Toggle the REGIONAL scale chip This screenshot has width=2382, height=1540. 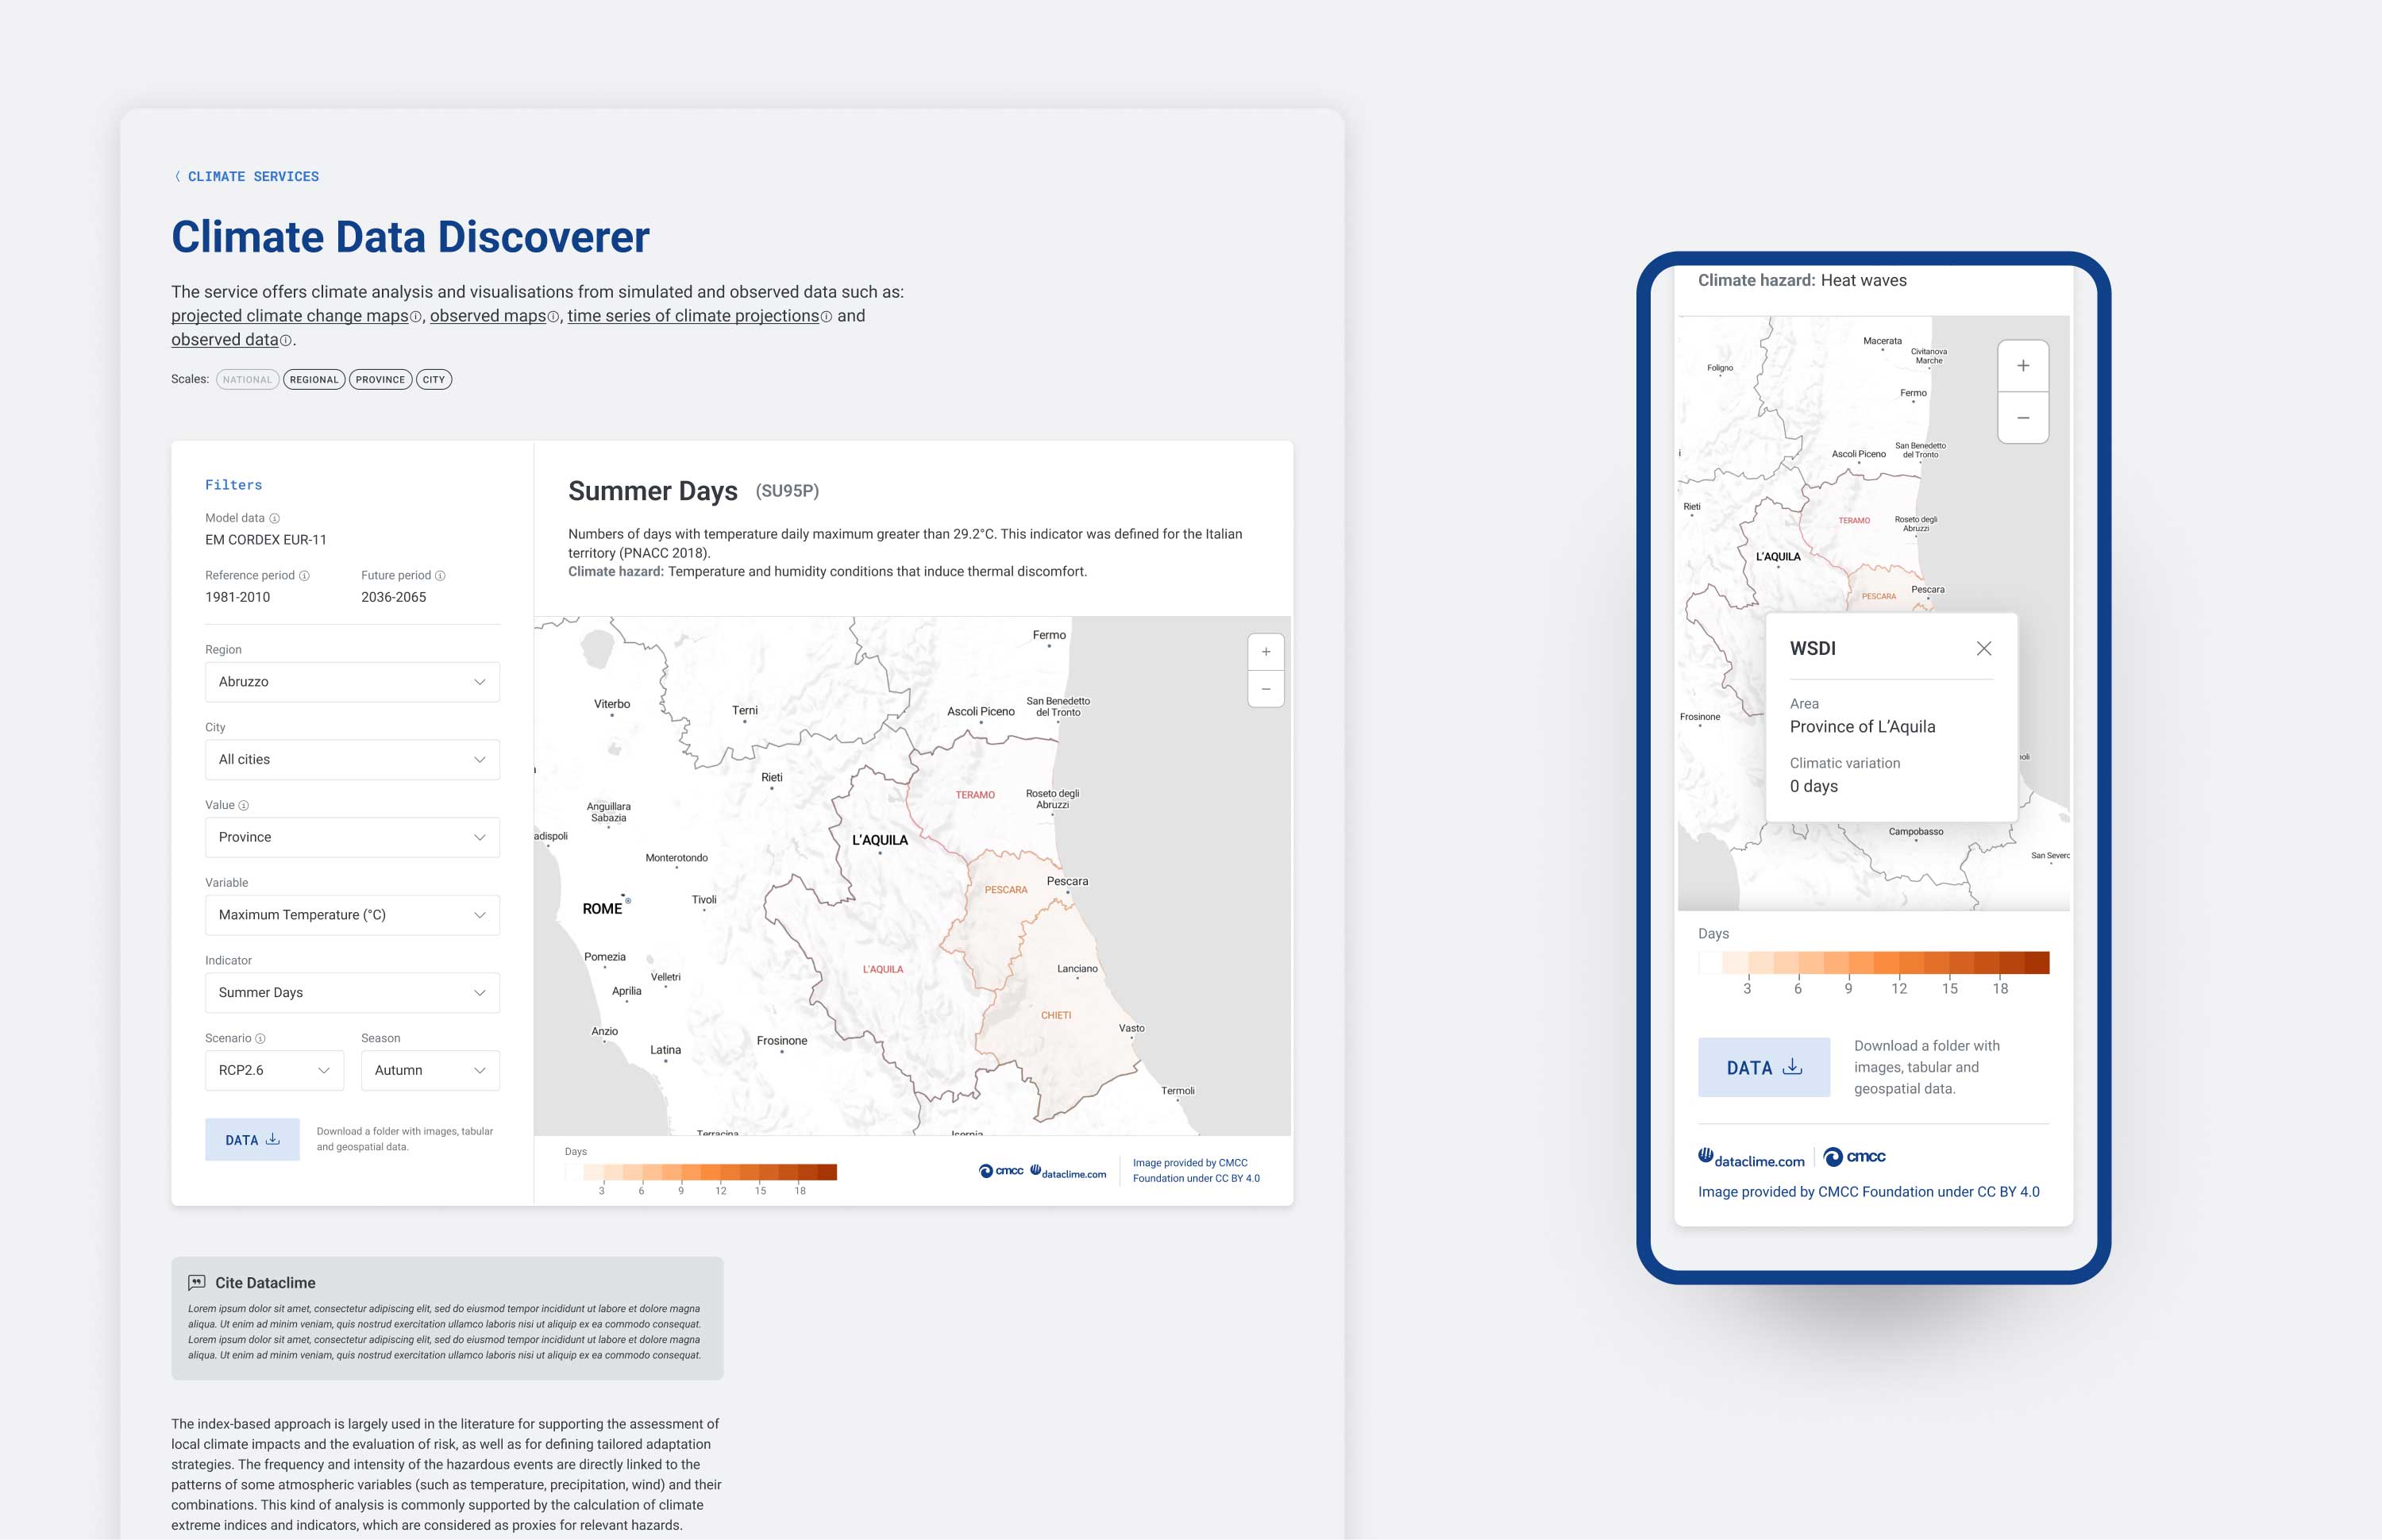pos(314,379)
